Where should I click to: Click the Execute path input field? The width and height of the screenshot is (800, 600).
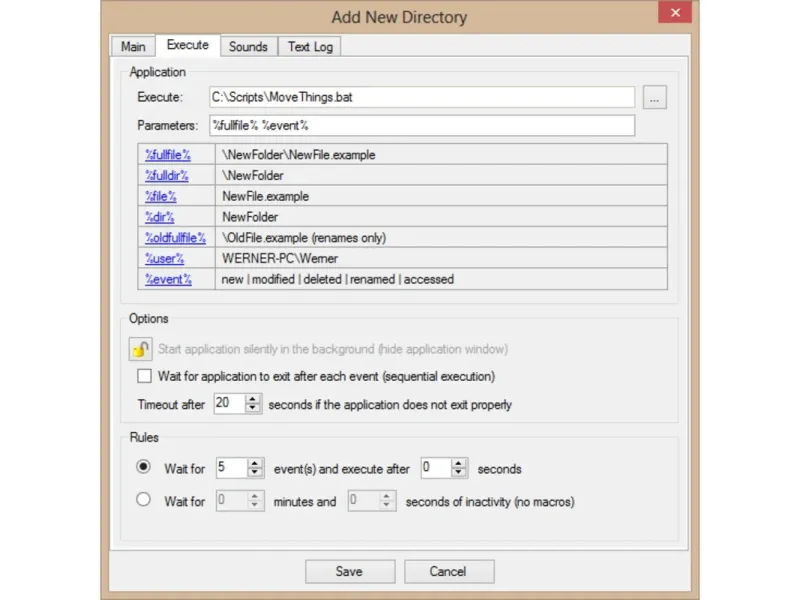[422, 97]
